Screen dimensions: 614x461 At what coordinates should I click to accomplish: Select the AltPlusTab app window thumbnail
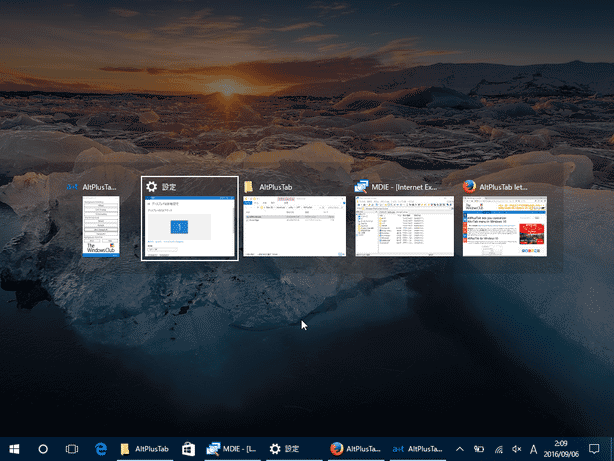tap(101, 227)
